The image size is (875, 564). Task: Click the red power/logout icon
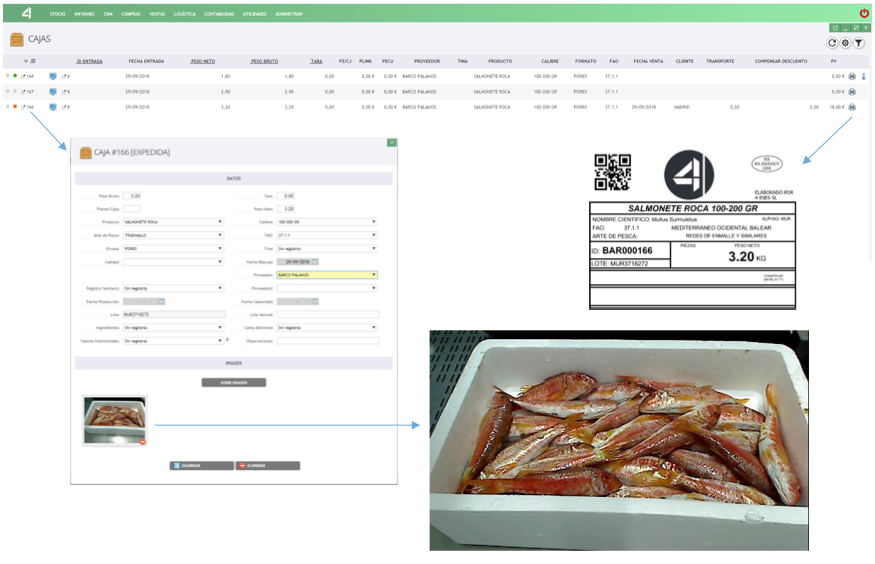pos(864,13)
